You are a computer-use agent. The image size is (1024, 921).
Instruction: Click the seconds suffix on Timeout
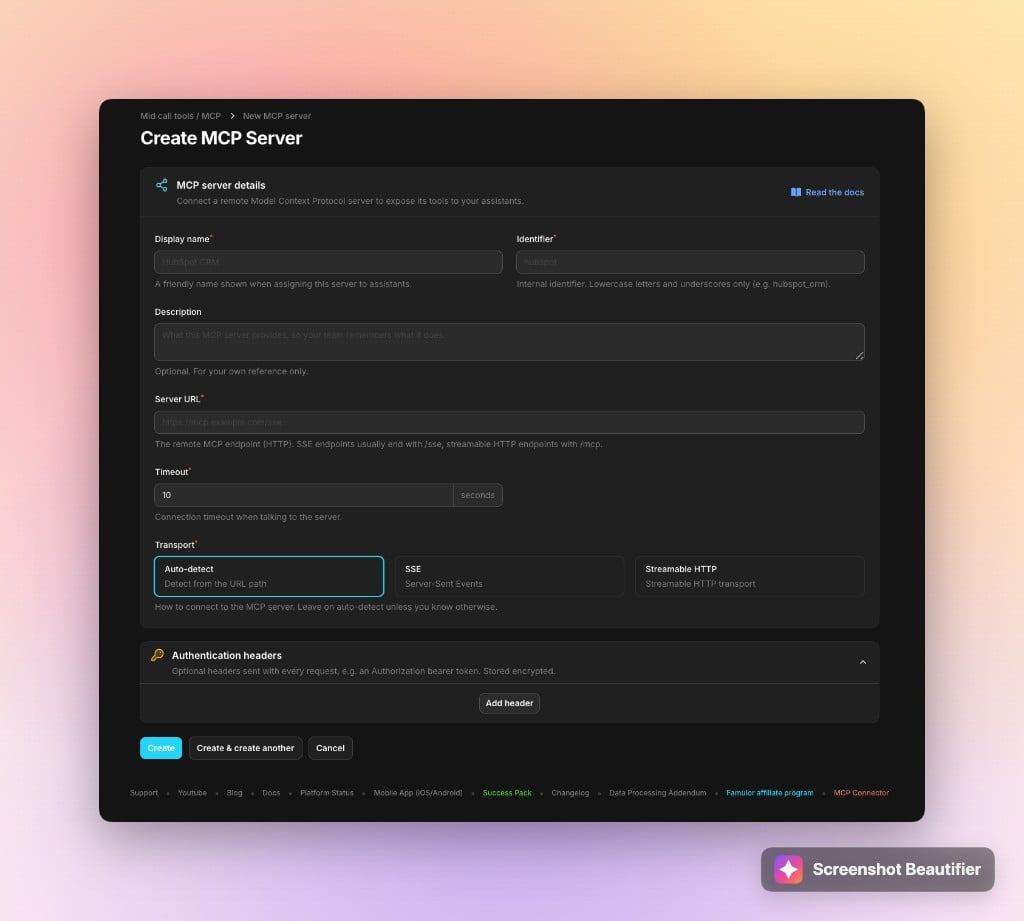click(x=477, y=495)
